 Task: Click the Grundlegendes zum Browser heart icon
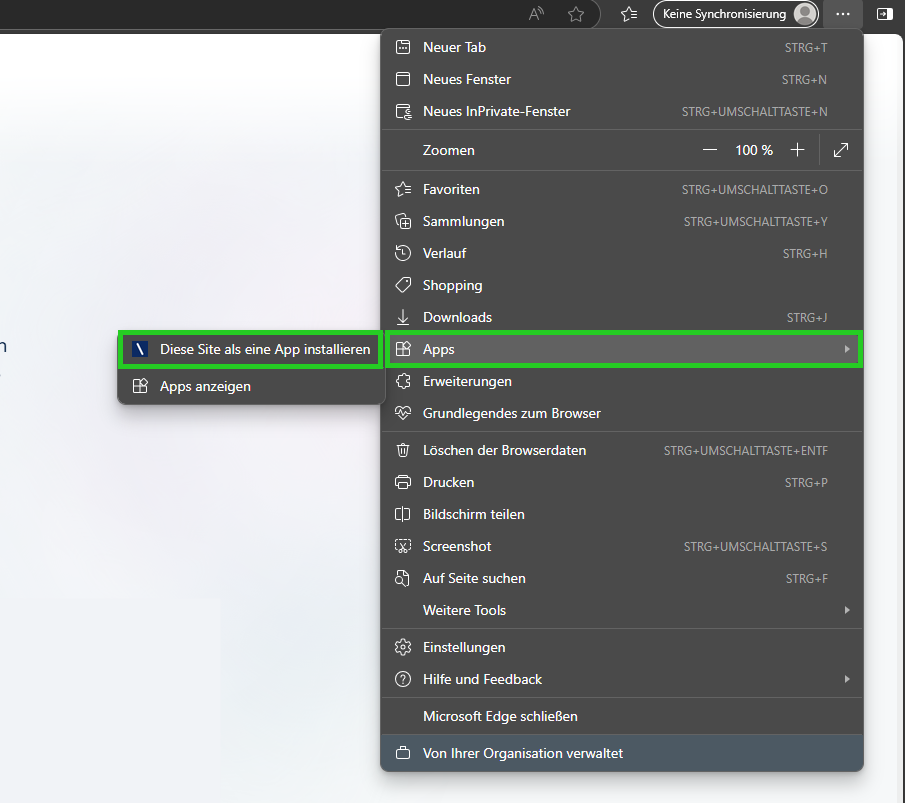pos(403,413)
